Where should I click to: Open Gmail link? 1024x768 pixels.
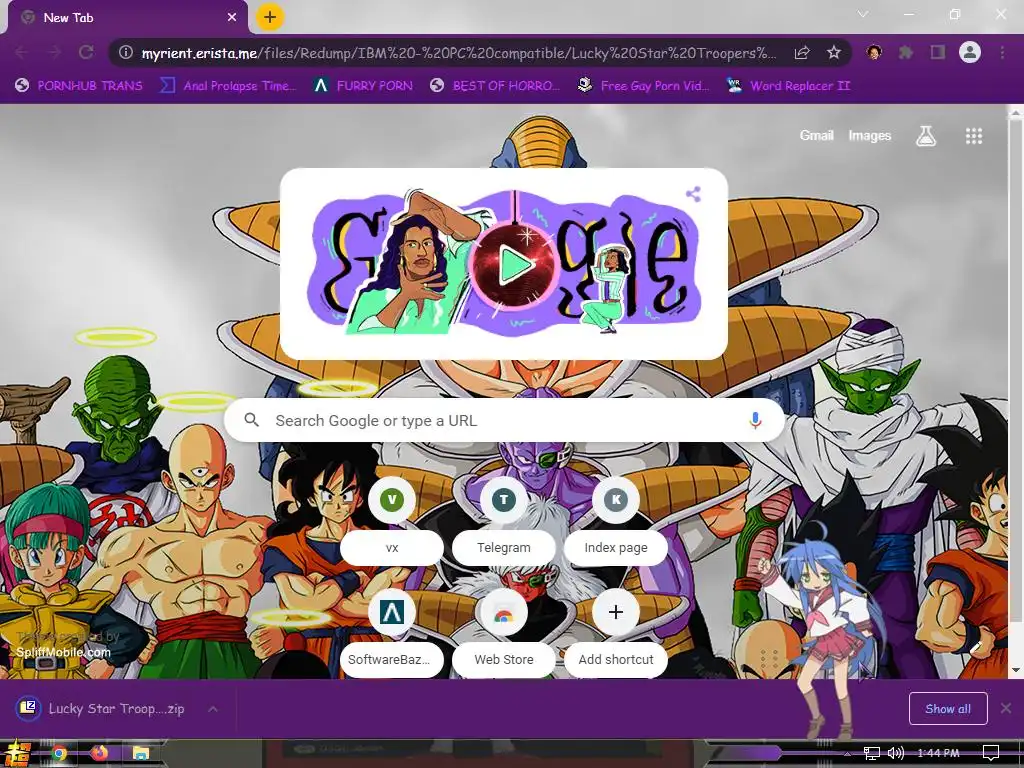click(x=816, y=135)
